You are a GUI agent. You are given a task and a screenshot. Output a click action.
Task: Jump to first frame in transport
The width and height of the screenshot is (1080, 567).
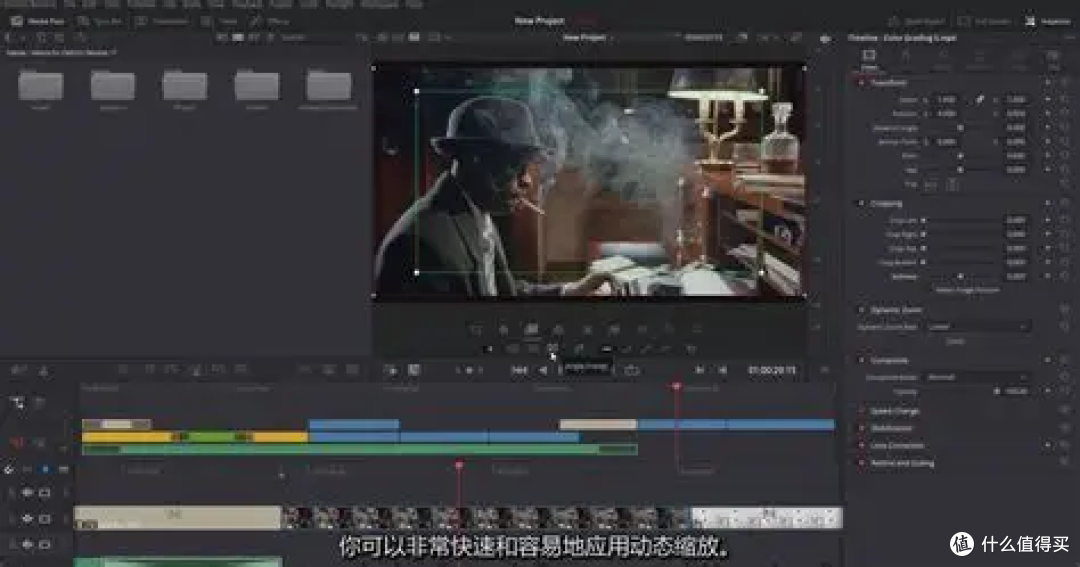pos(519,371)
